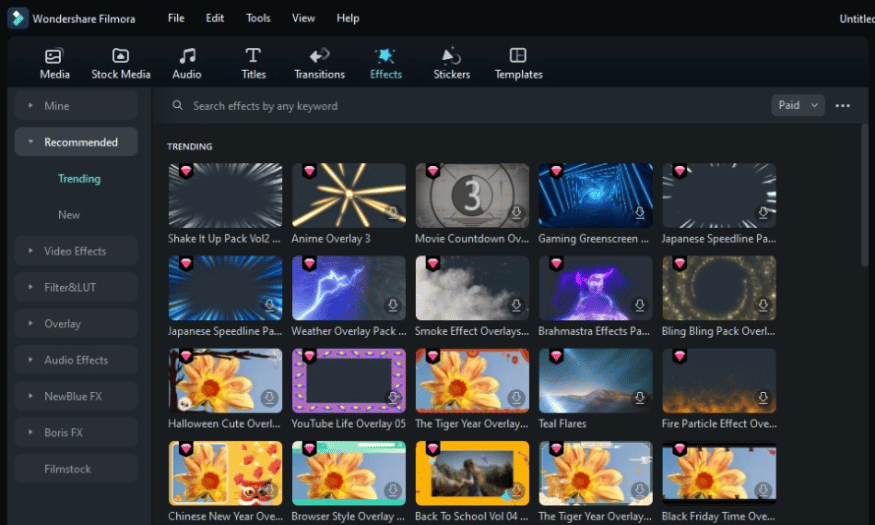Open the File menu
This screenshot has height=525, width=875.
[176, 18]
